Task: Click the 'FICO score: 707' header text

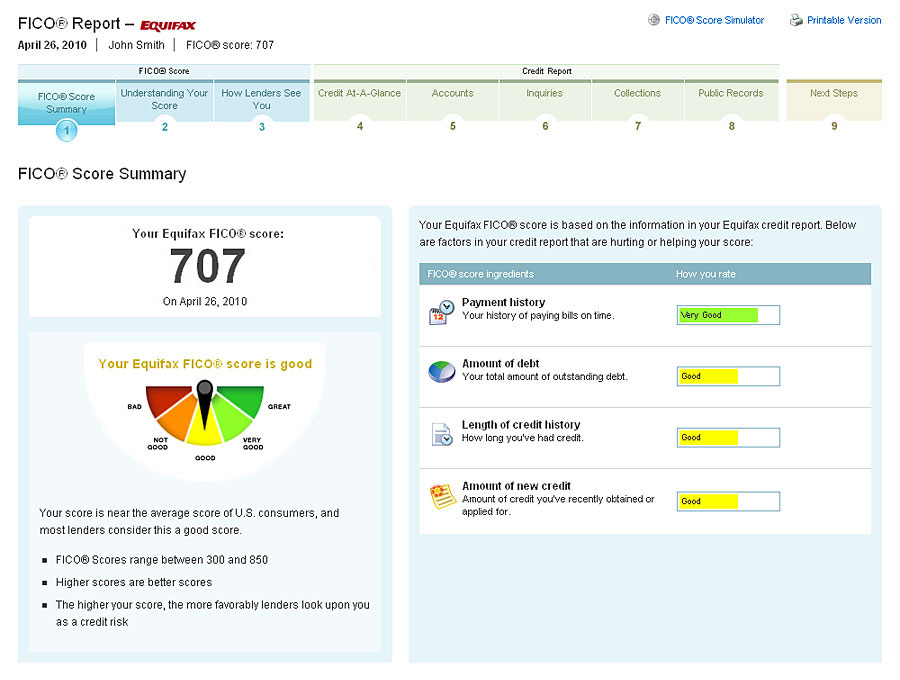Action: click(230, 45)
